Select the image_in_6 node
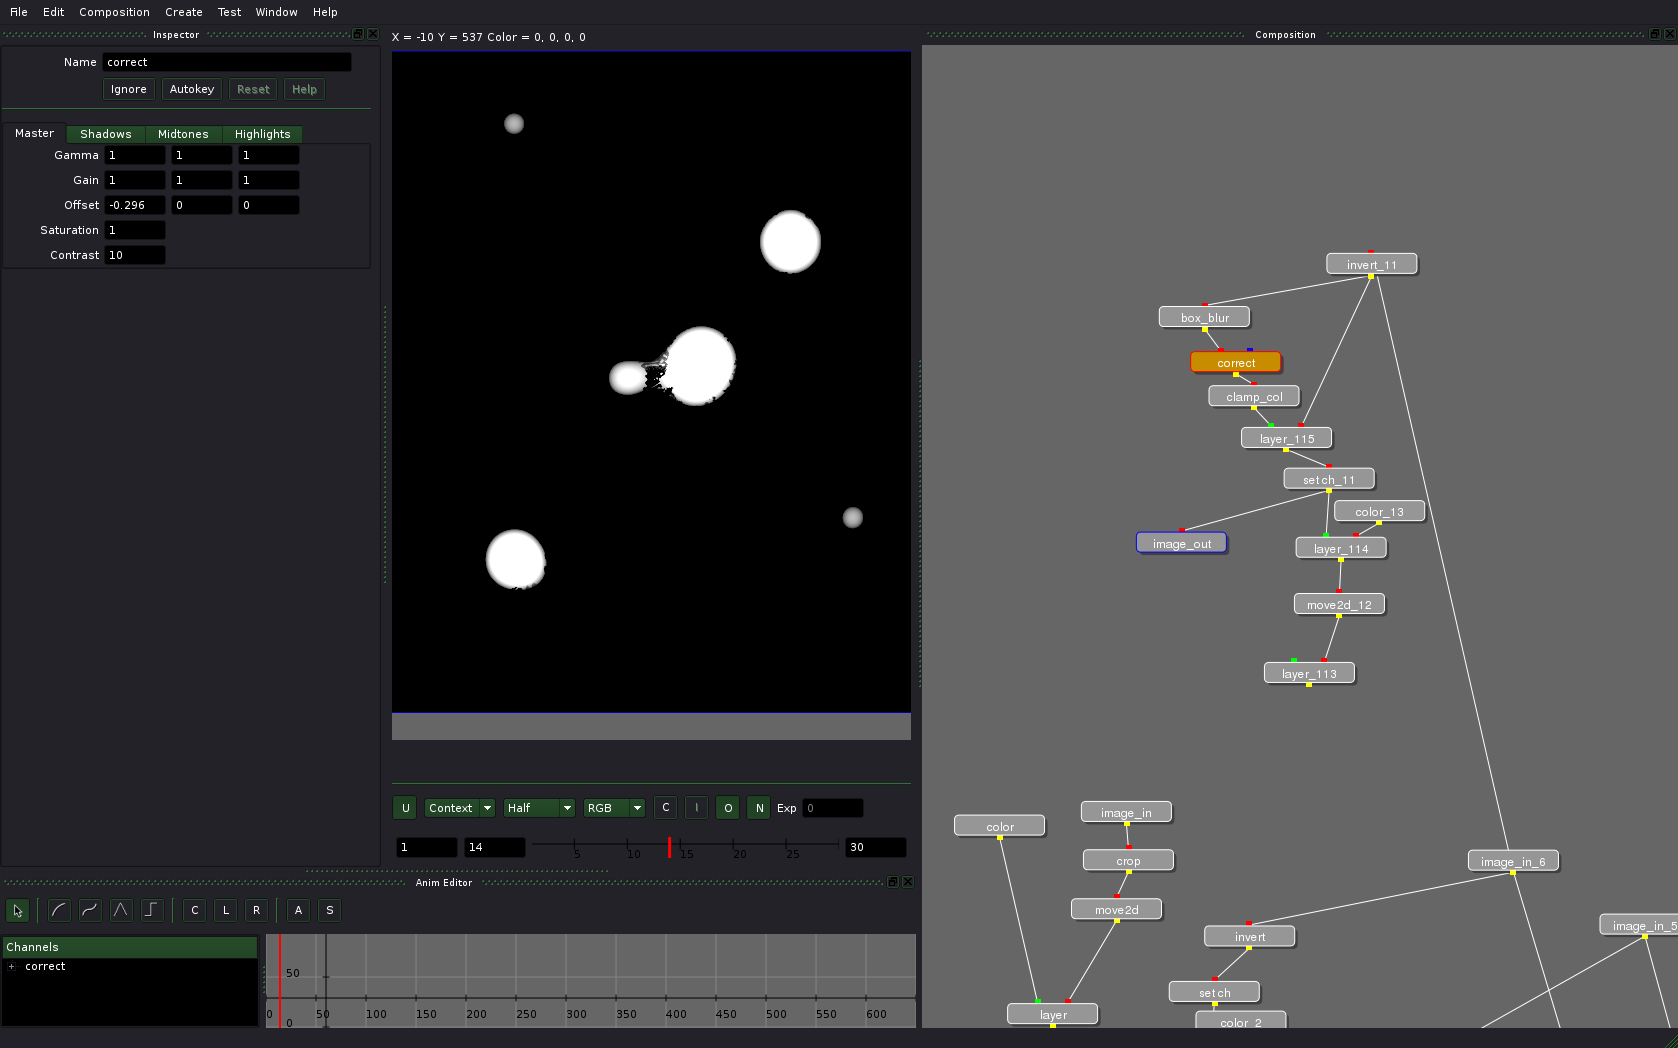The image size is (1678, 1048). 1513,861
